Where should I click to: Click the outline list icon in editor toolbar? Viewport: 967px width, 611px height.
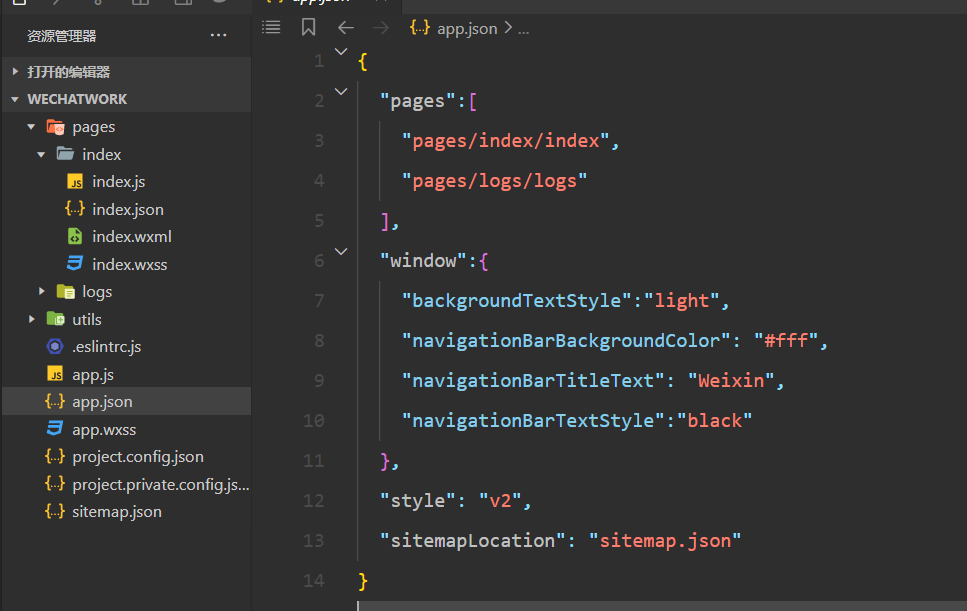[x=271, y=28]
